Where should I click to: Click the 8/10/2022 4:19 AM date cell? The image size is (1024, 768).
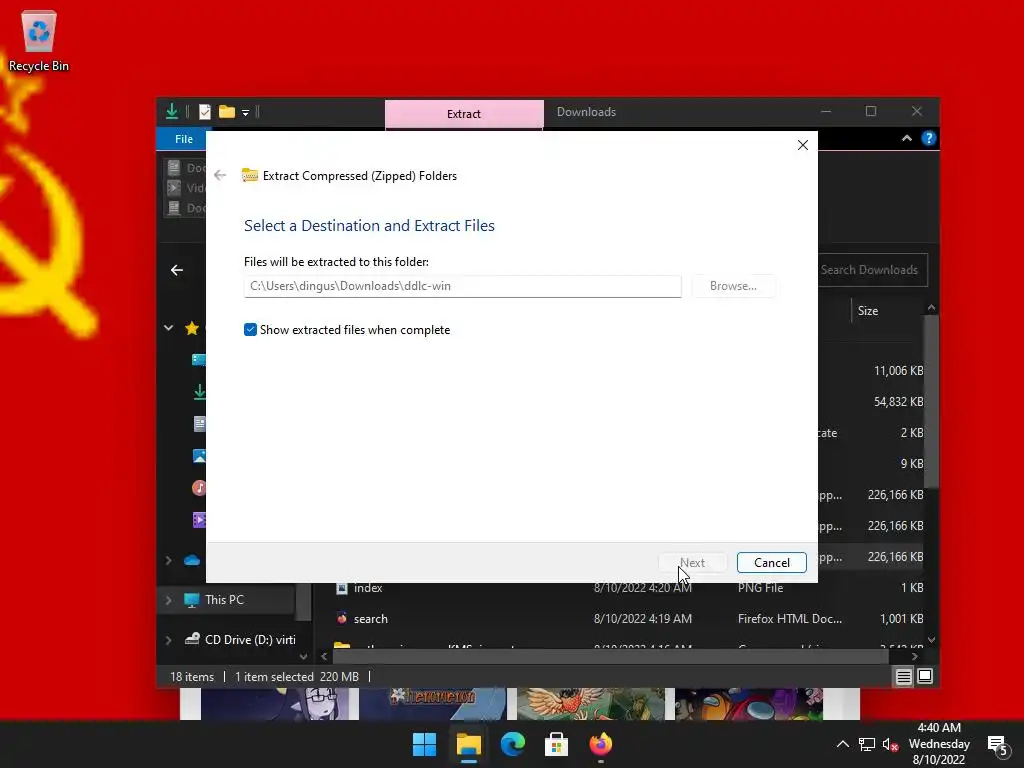point(643,618)
